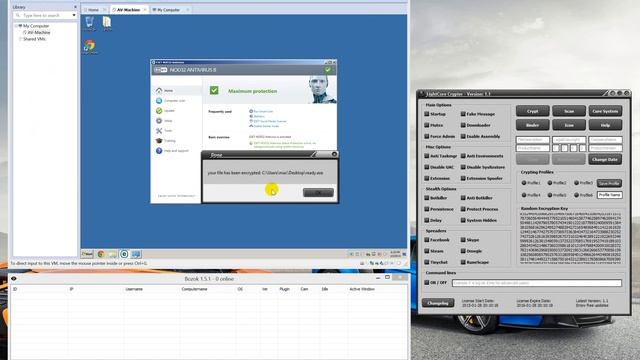Open the Setup gear in ESET sidebar
Viewport: 640px width, 360px height.
(x=159, y=121)
